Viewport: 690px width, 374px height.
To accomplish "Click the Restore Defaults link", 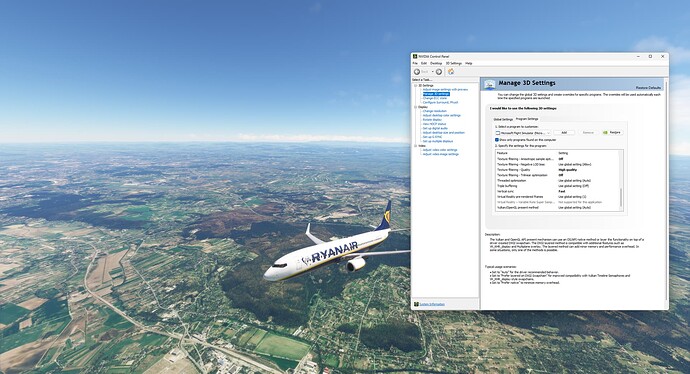I will (648, 88).
